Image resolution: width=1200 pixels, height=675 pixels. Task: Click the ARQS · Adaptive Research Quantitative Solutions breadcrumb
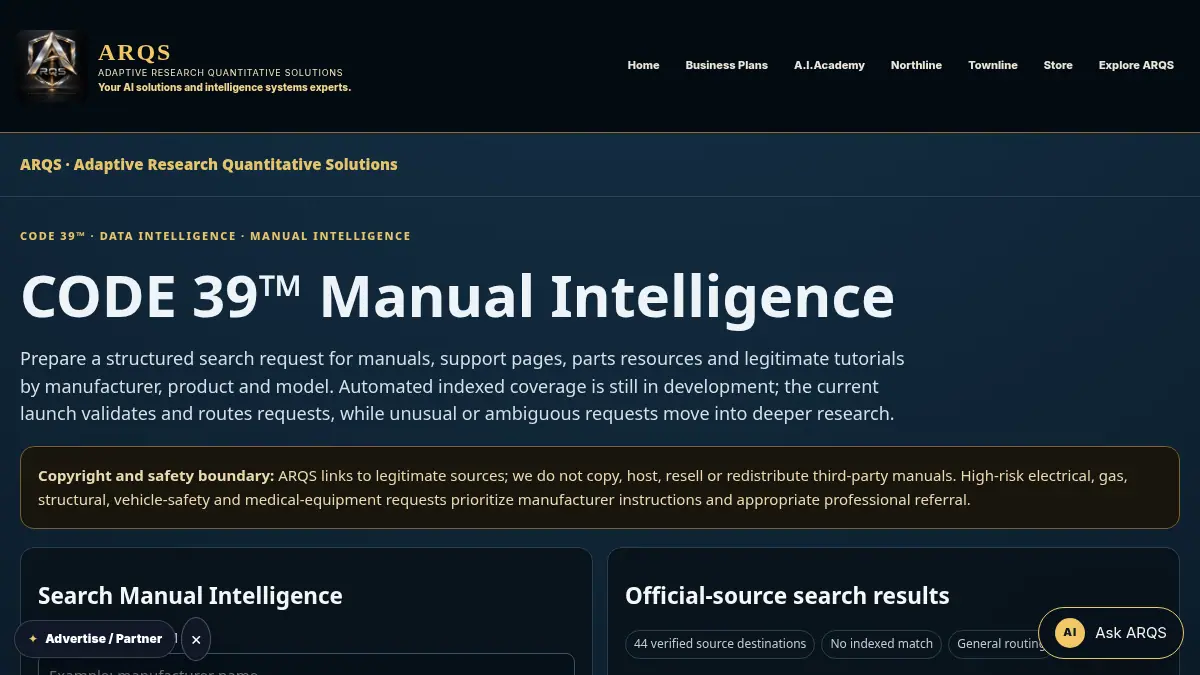click(x=209, y=164)
